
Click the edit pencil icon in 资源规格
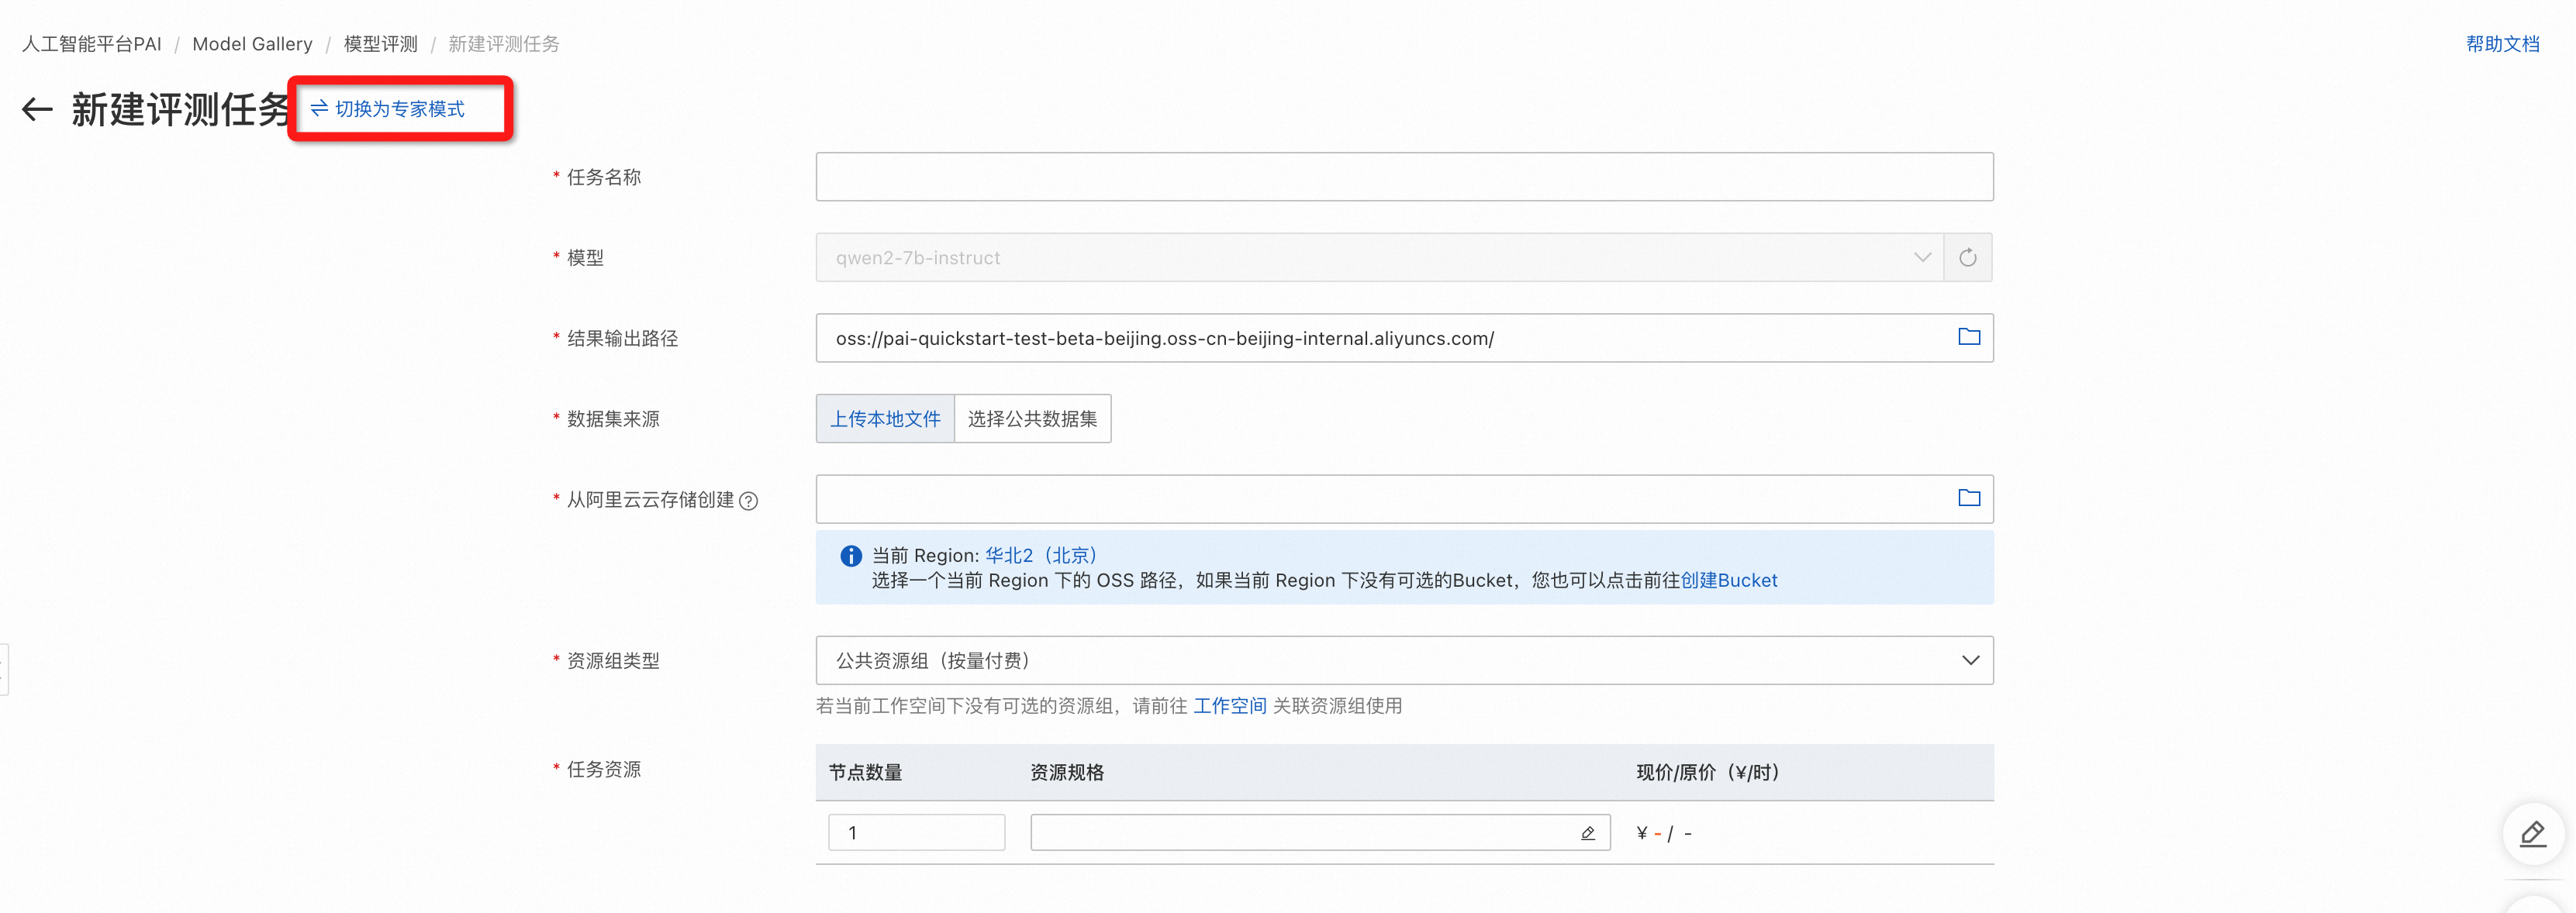click(x=1587, y=832)
